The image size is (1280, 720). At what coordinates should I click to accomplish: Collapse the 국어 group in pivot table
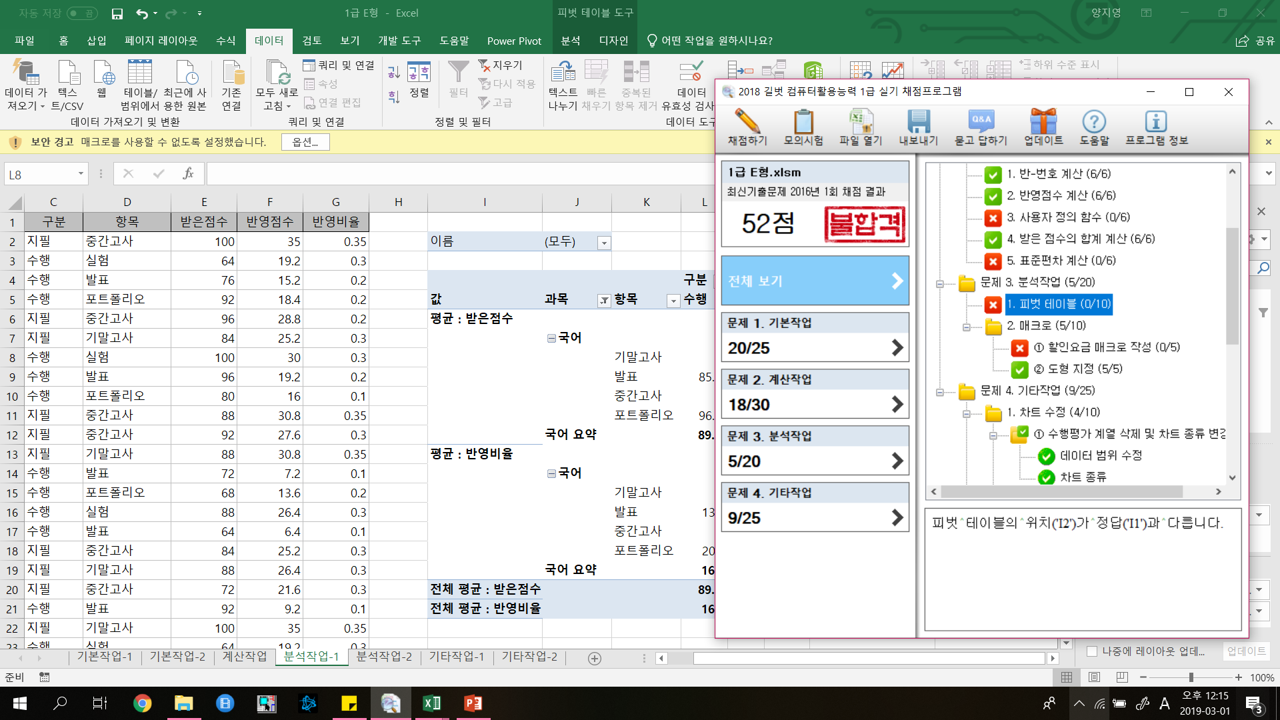(551, 338)
